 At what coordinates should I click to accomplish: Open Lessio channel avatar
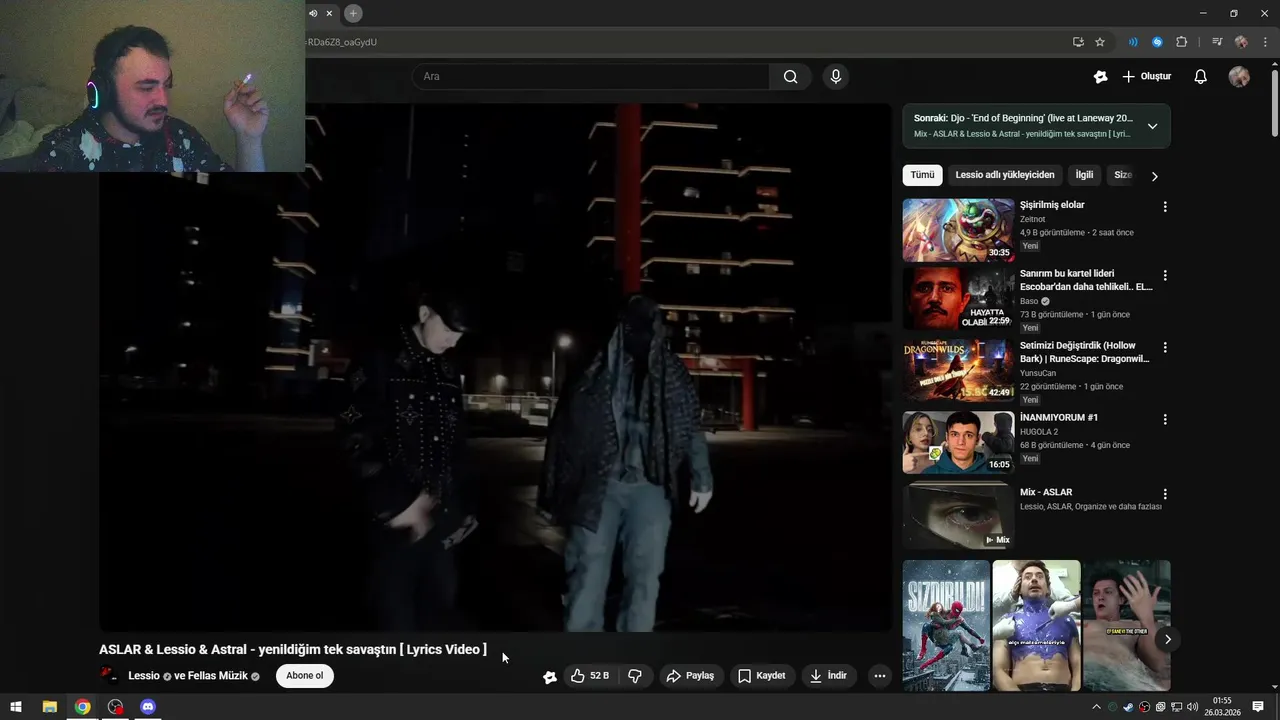[x=109, y=676]
